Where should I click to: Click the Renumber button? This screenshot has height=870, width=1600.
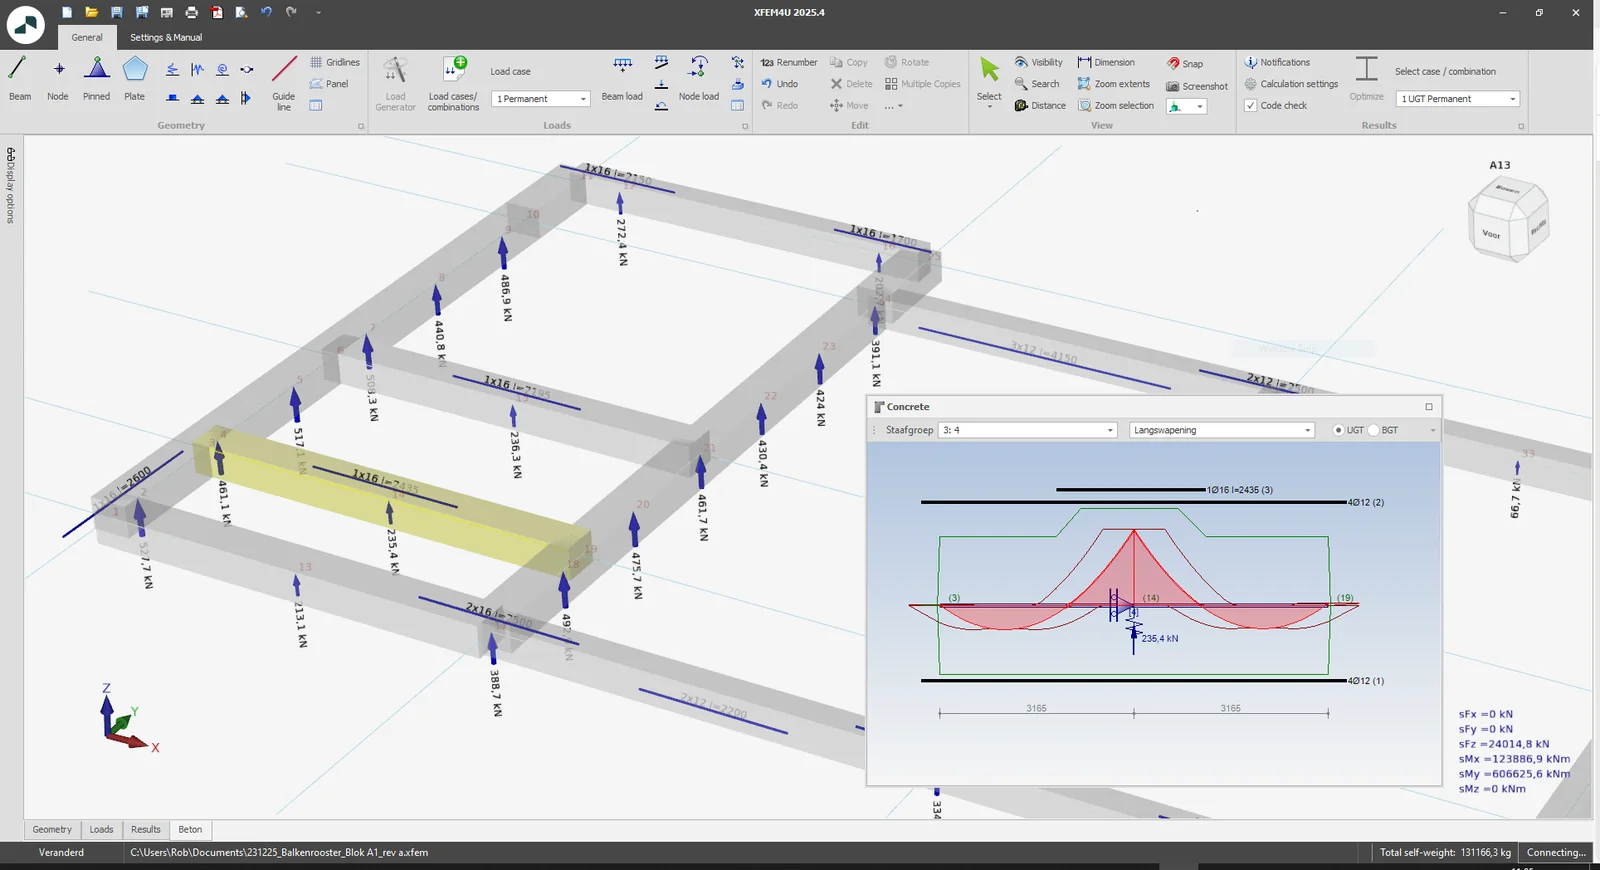789,62
